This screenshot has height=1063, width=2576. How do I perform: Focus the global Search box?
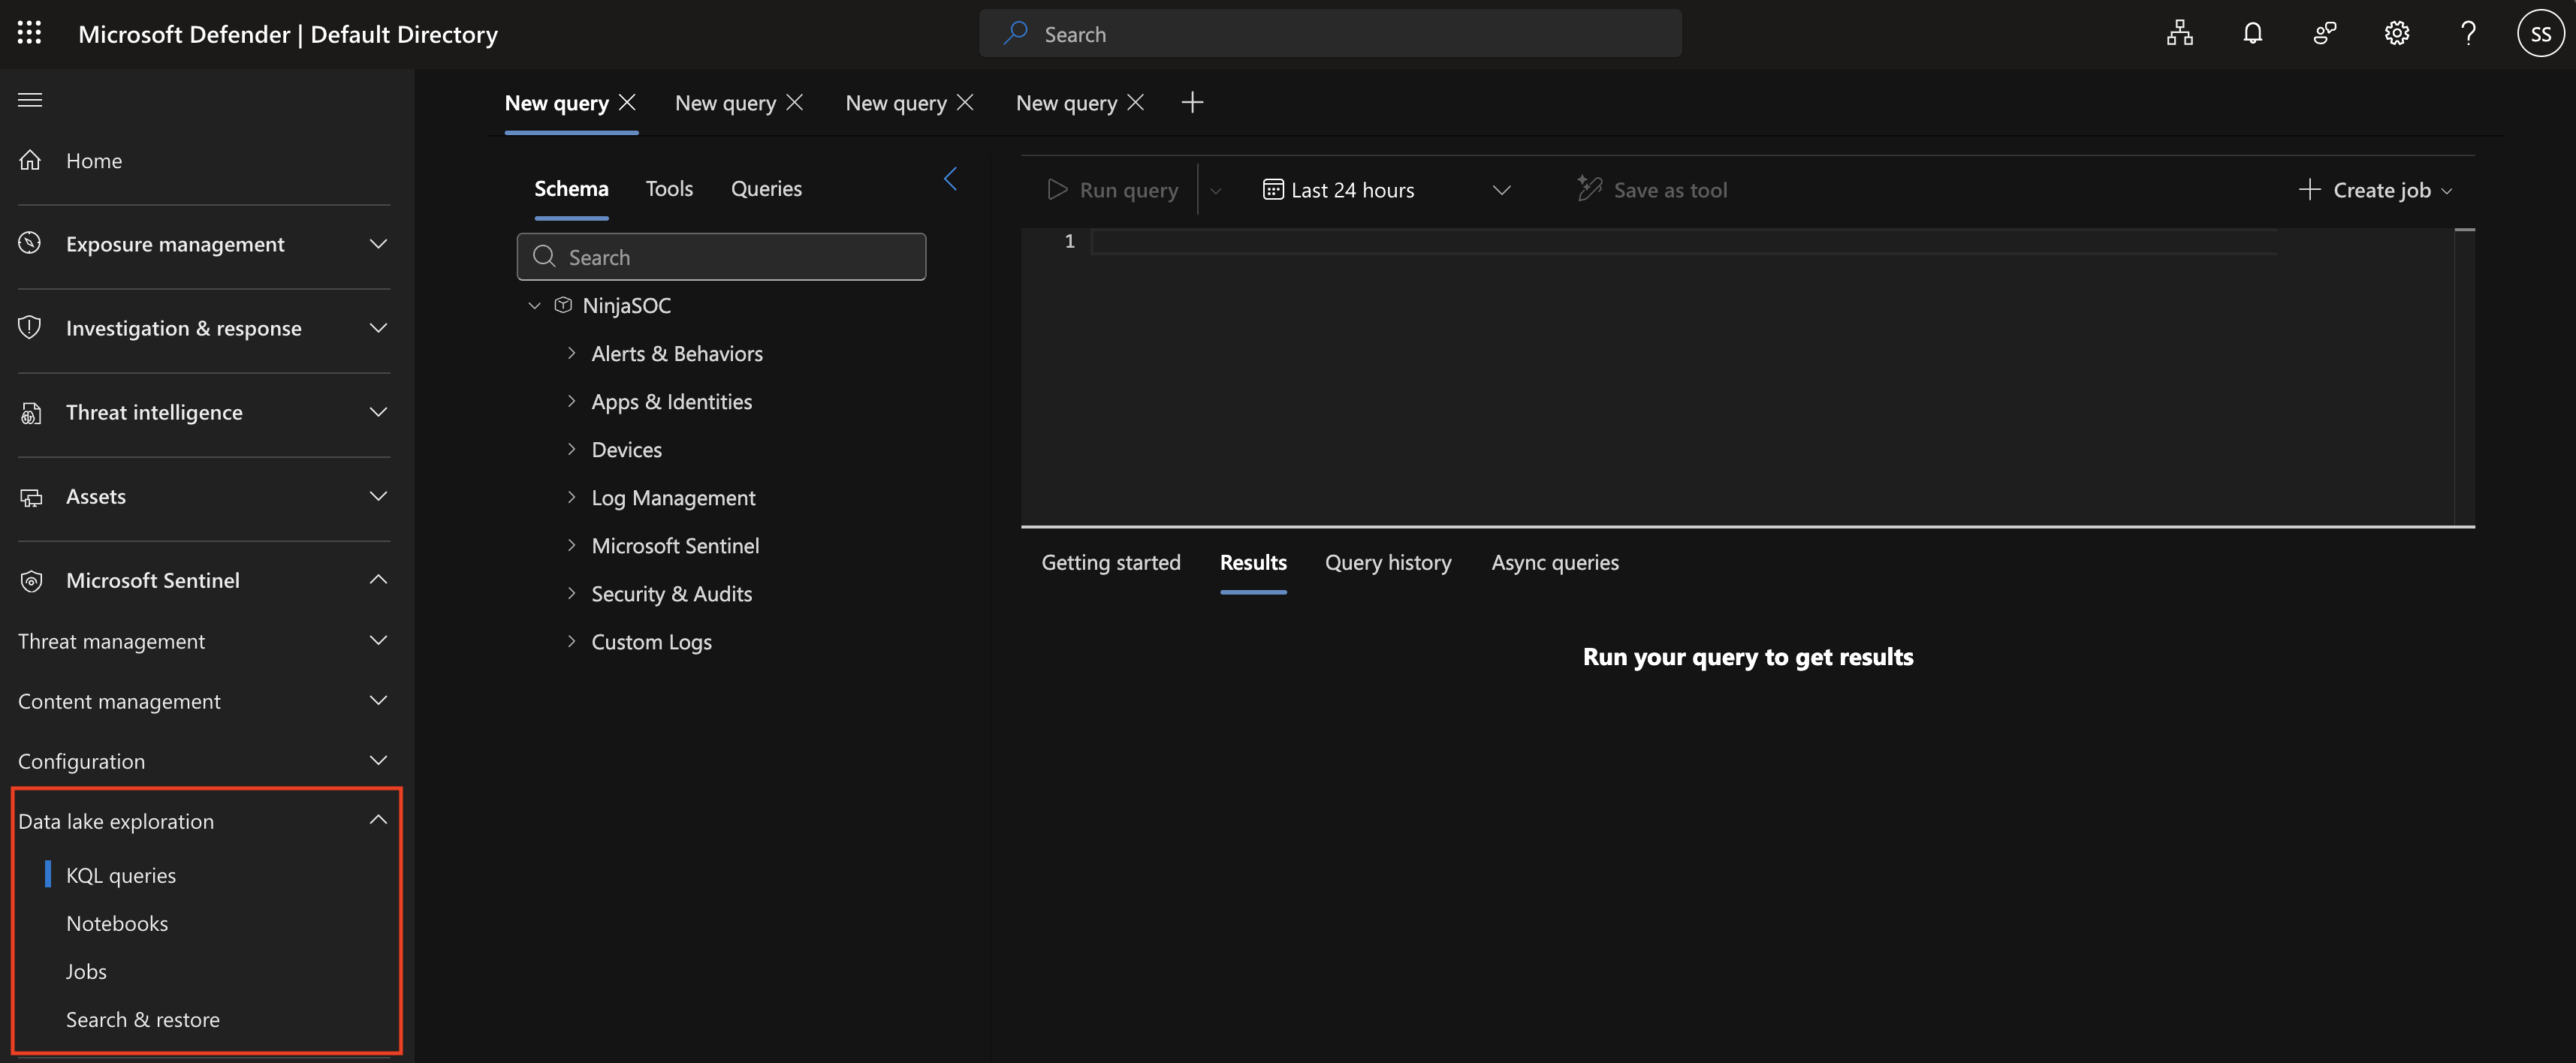point(1330,33)
